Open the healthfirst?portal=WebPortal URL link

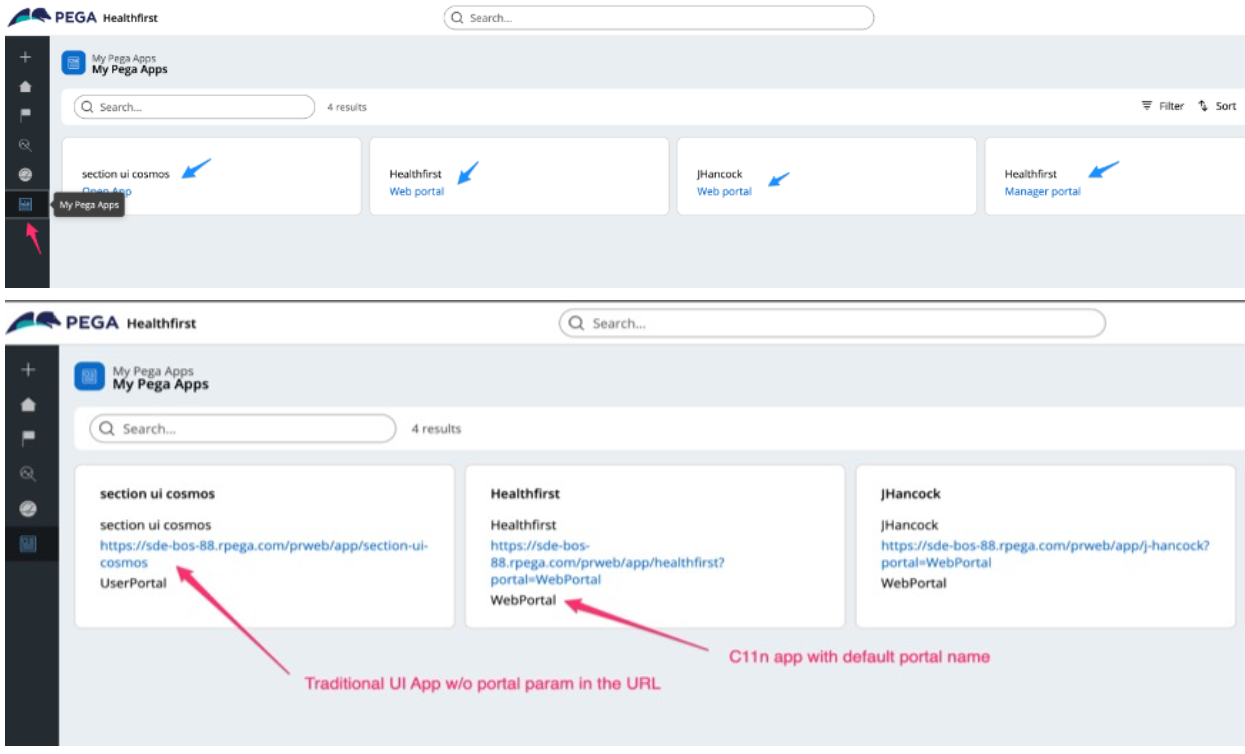[608, 562]
